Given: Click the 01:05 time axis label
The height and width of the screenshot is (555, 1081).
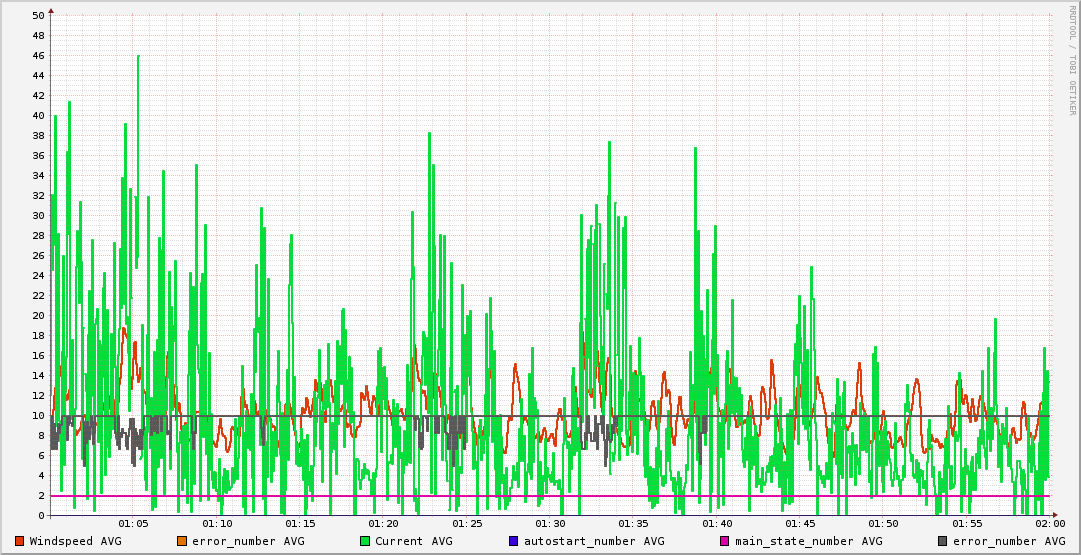Looking at the screenshot, I should pyautogui.click(x=133, y=524).
